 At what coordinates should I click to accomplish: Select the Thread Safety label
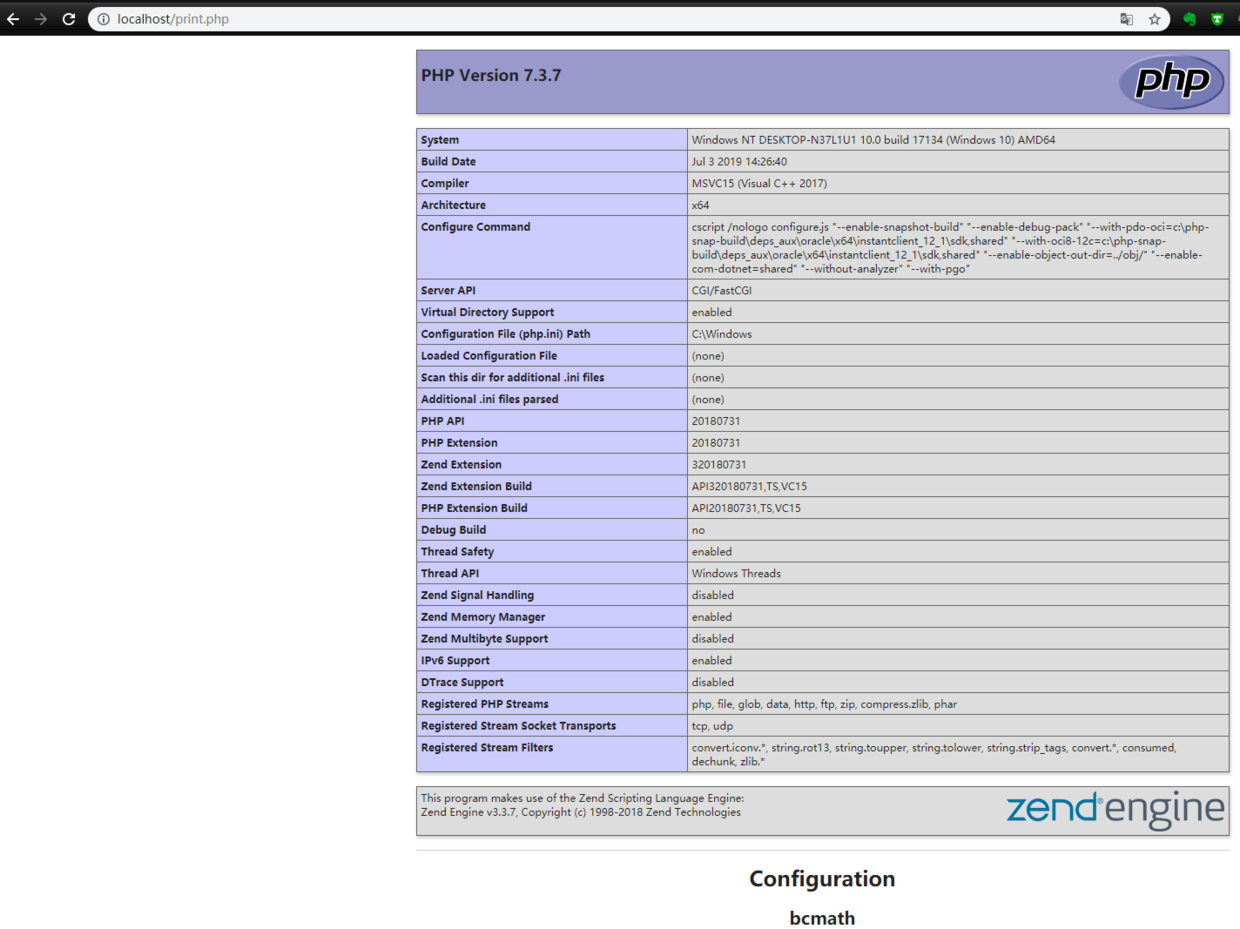point(457,552)
